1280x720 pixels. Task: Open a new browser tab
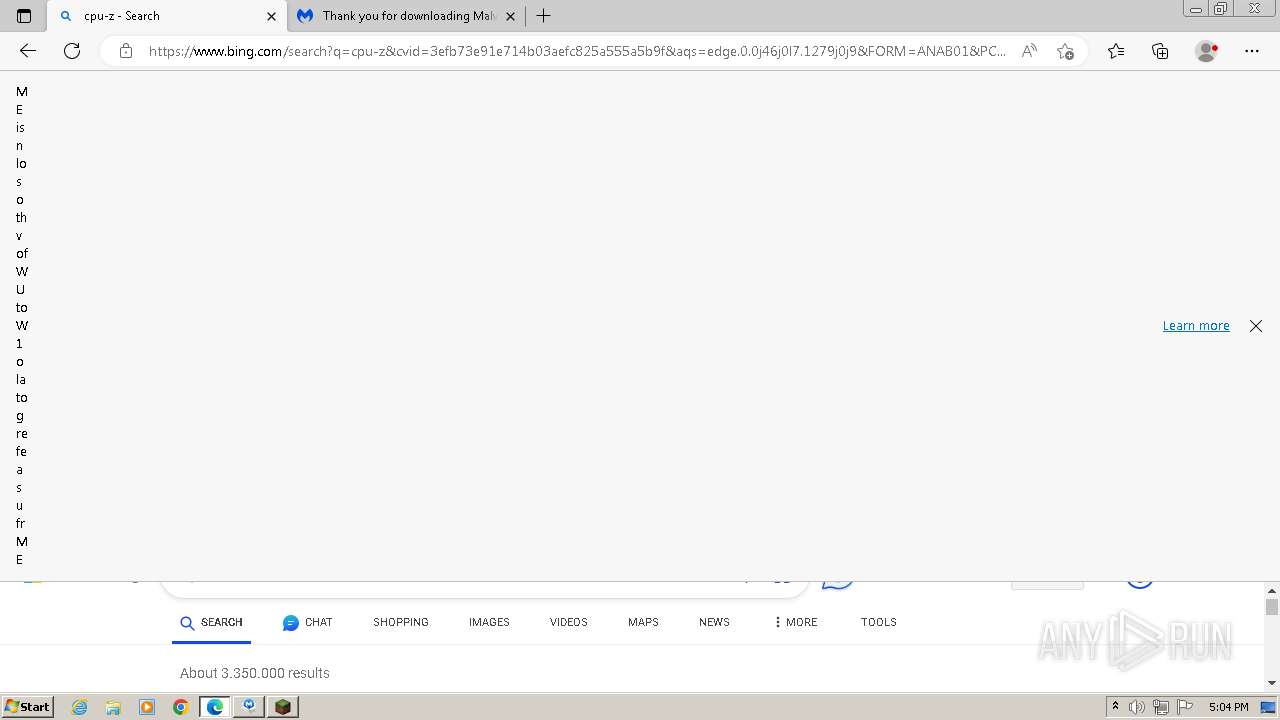coord(543,16)
